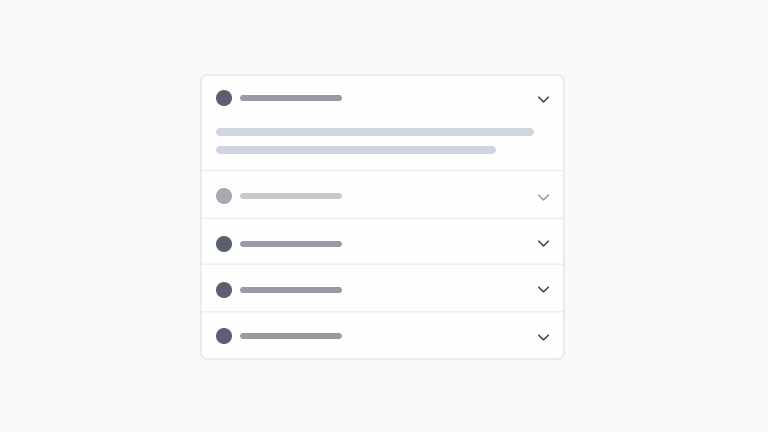Click the circle icon in the fourth accordion row

[224, 290]
